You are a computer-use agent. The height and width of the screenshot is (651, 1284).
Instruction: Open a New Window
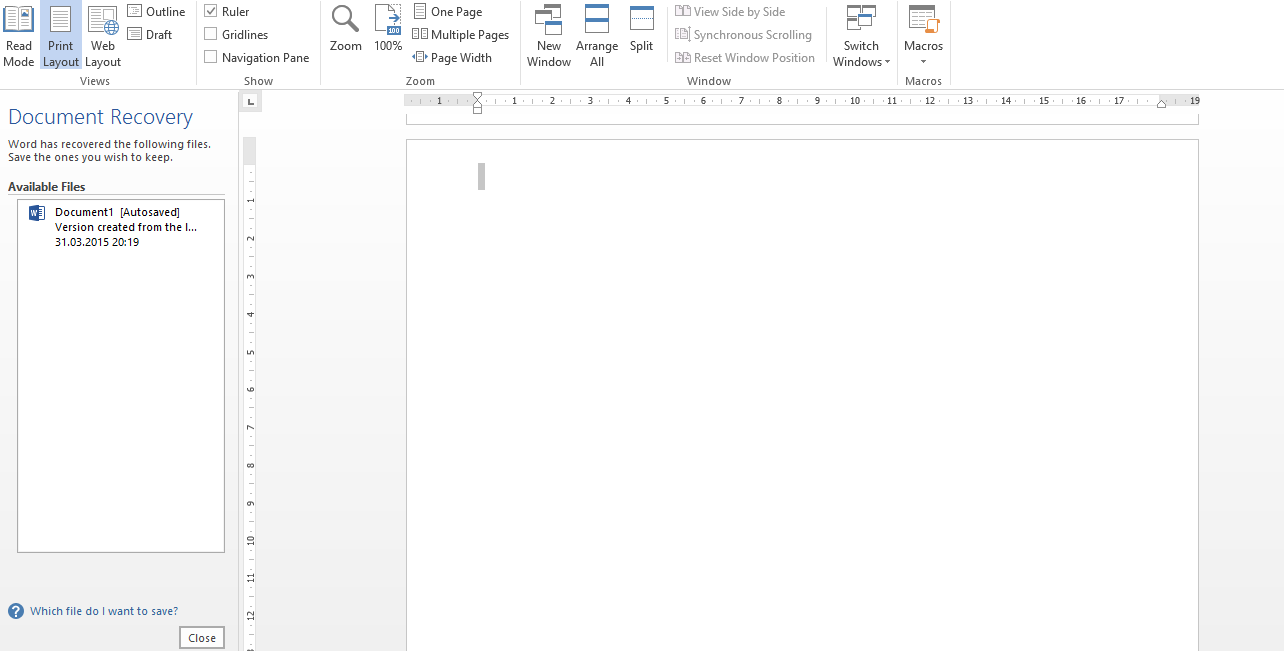coord(549,36)
